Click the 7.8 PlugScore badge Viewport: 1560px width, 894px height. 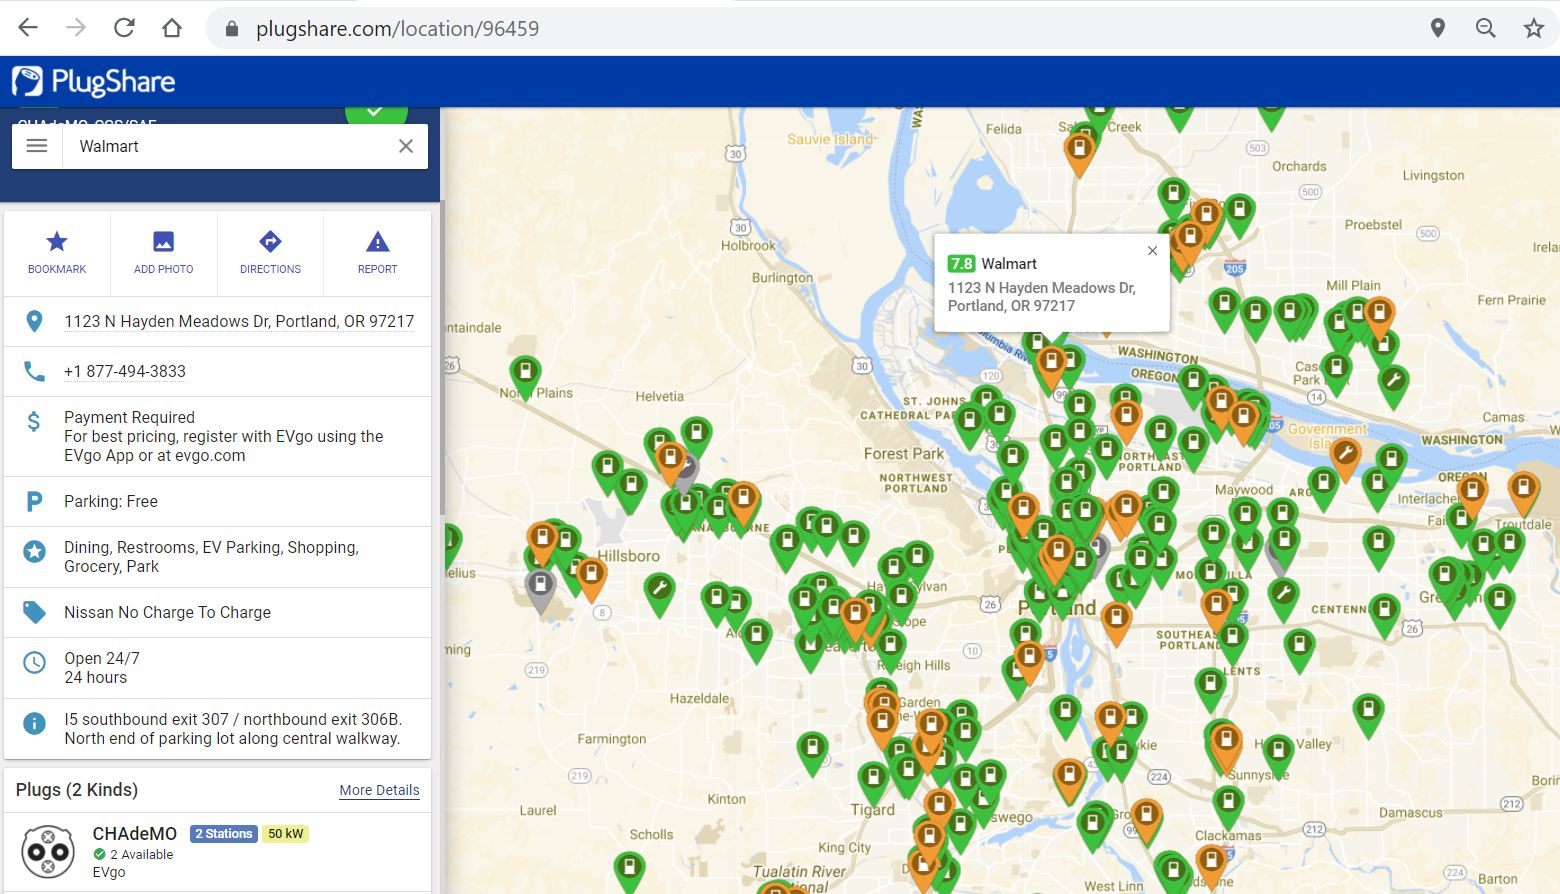click(961, 264)
